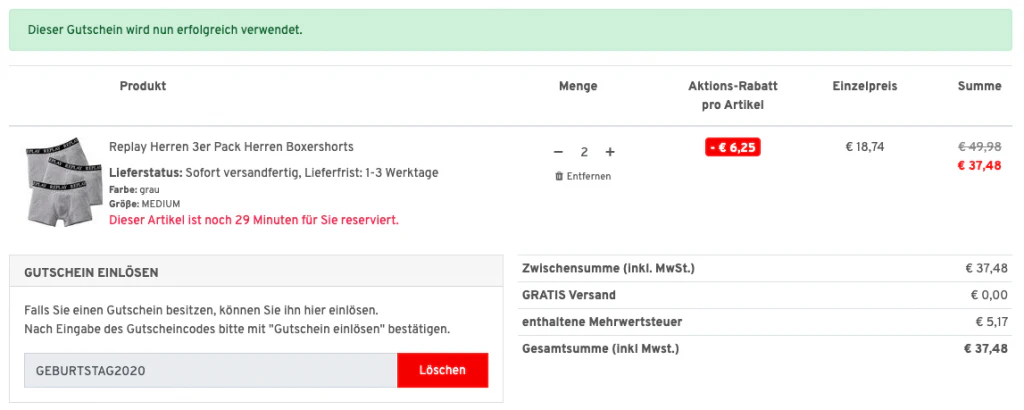This screenshot has height=410, width=1024.
Task: Remove the coupon with the Löschen button
Action: pyautogui.click(x=442, y=370)
